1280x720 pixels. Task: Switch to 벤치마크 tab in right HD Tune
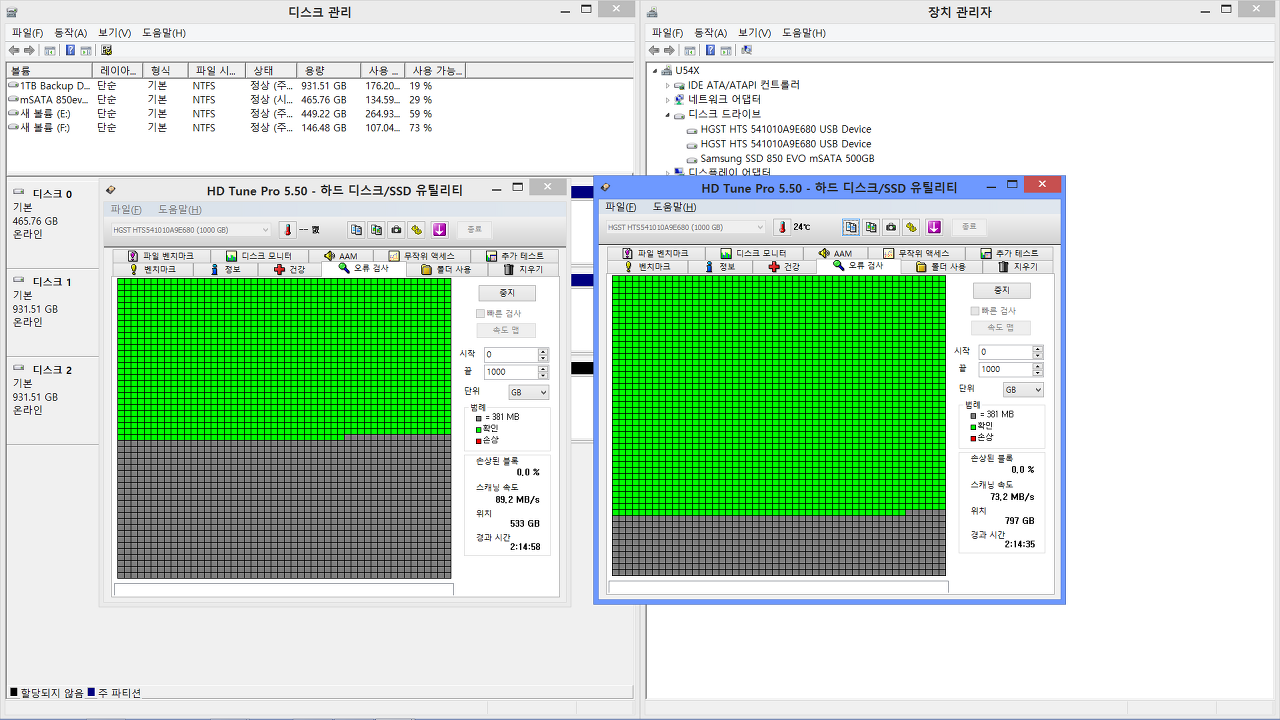(x=651, y=267)
